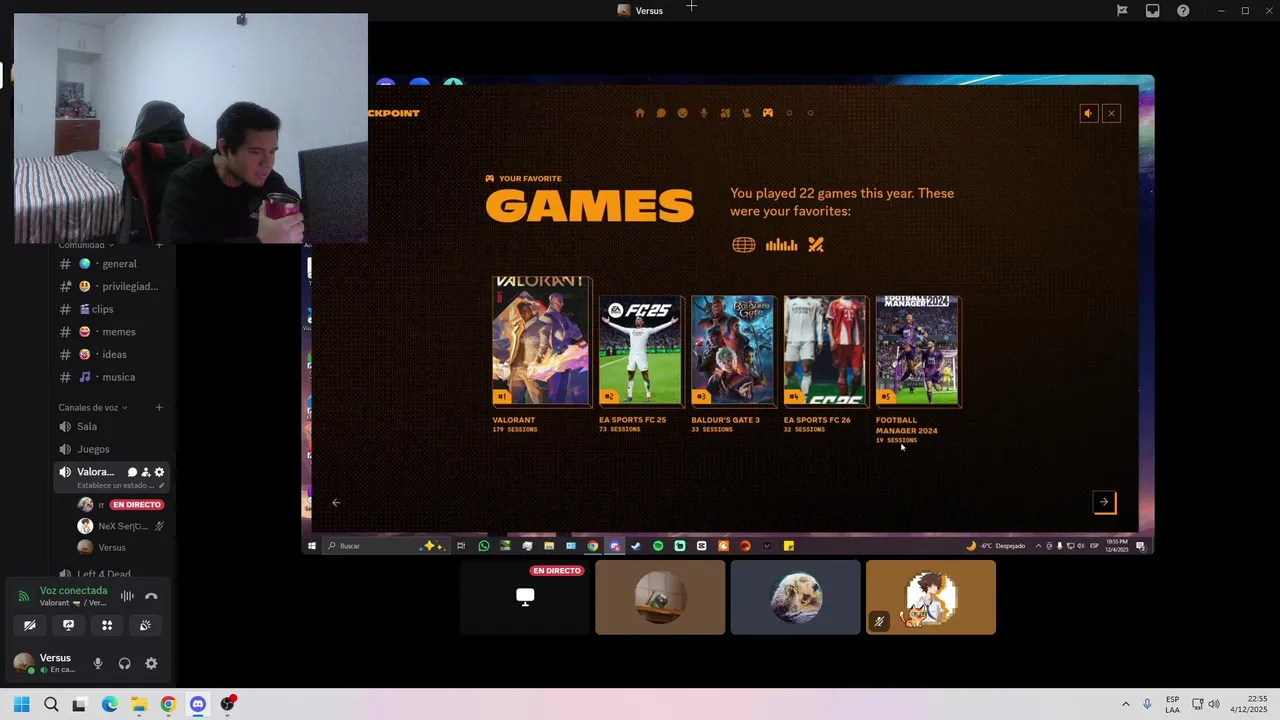
Task: Open Discord inbox icon in title bar
Action: pos(1153,11)
